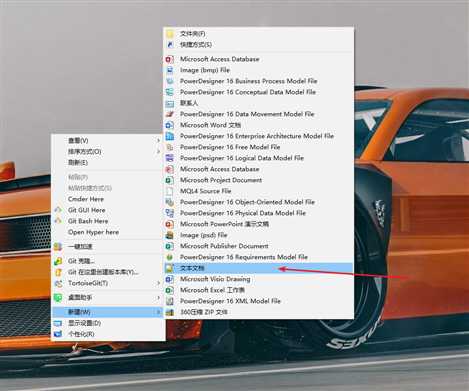This screenshot has height=391, width=469.
Task: Click the Microsoft Publisher Document icon
Action: [x=169, y=246]
